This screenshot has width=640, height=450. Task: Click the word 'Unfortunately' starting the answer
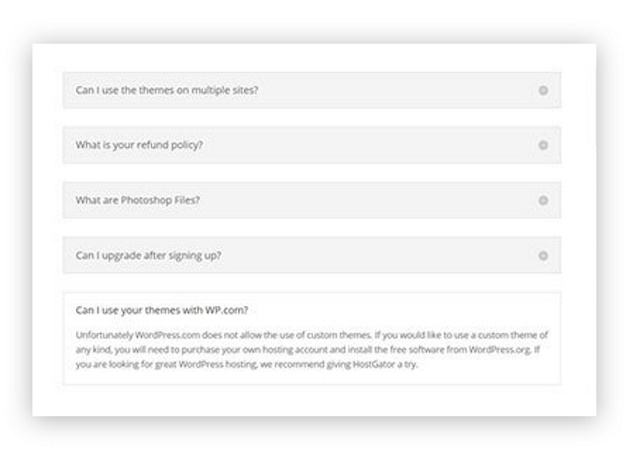click(x=104, y=335)
